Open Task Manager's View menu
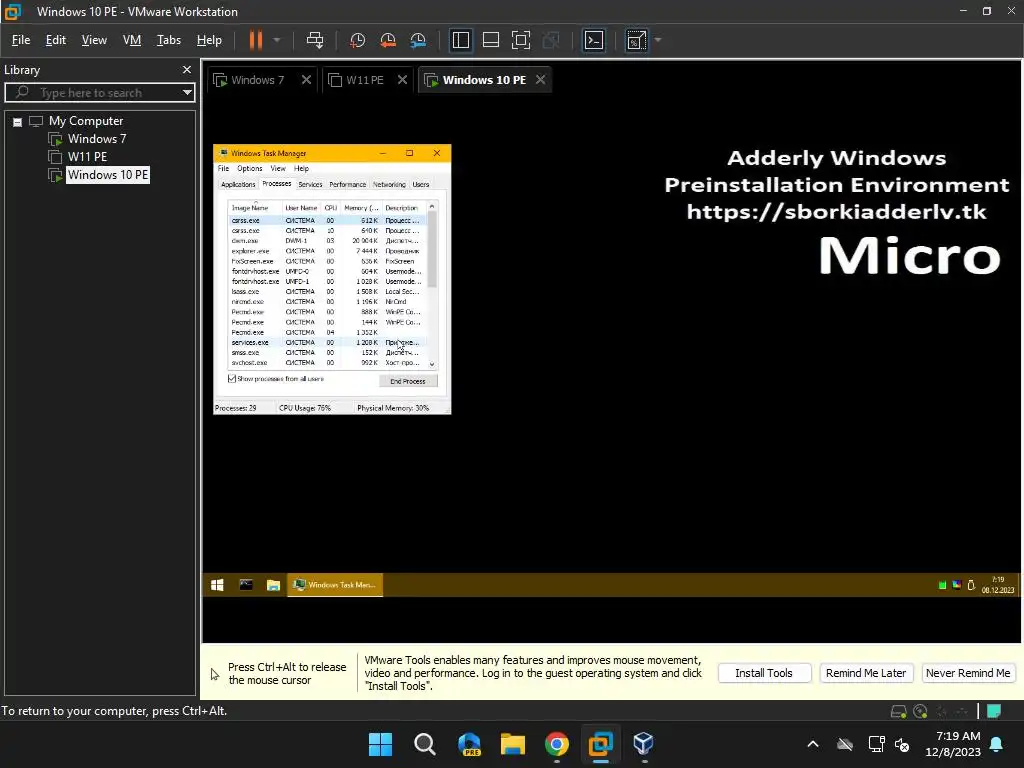Image resolution: width=1024 pixels, height=768 pixels. [278, 168]
